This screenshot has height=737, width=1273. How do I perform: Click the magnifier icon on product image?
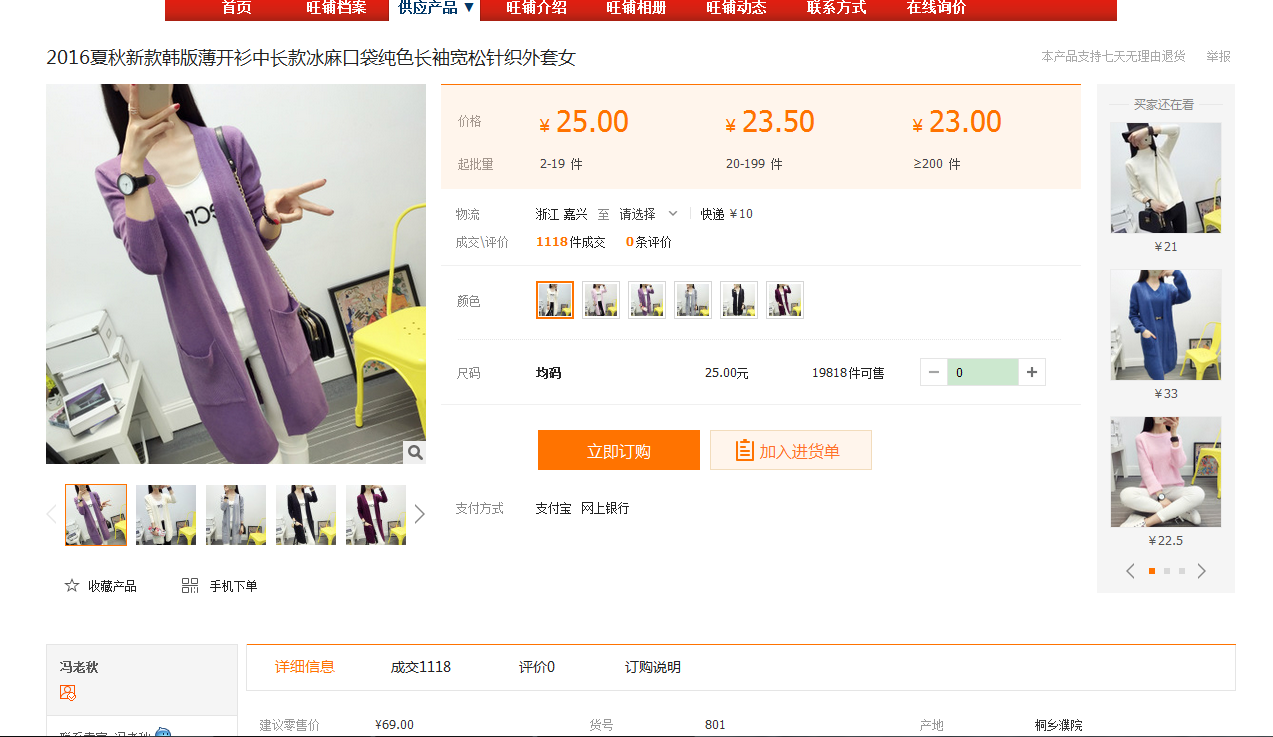[414, 453]
